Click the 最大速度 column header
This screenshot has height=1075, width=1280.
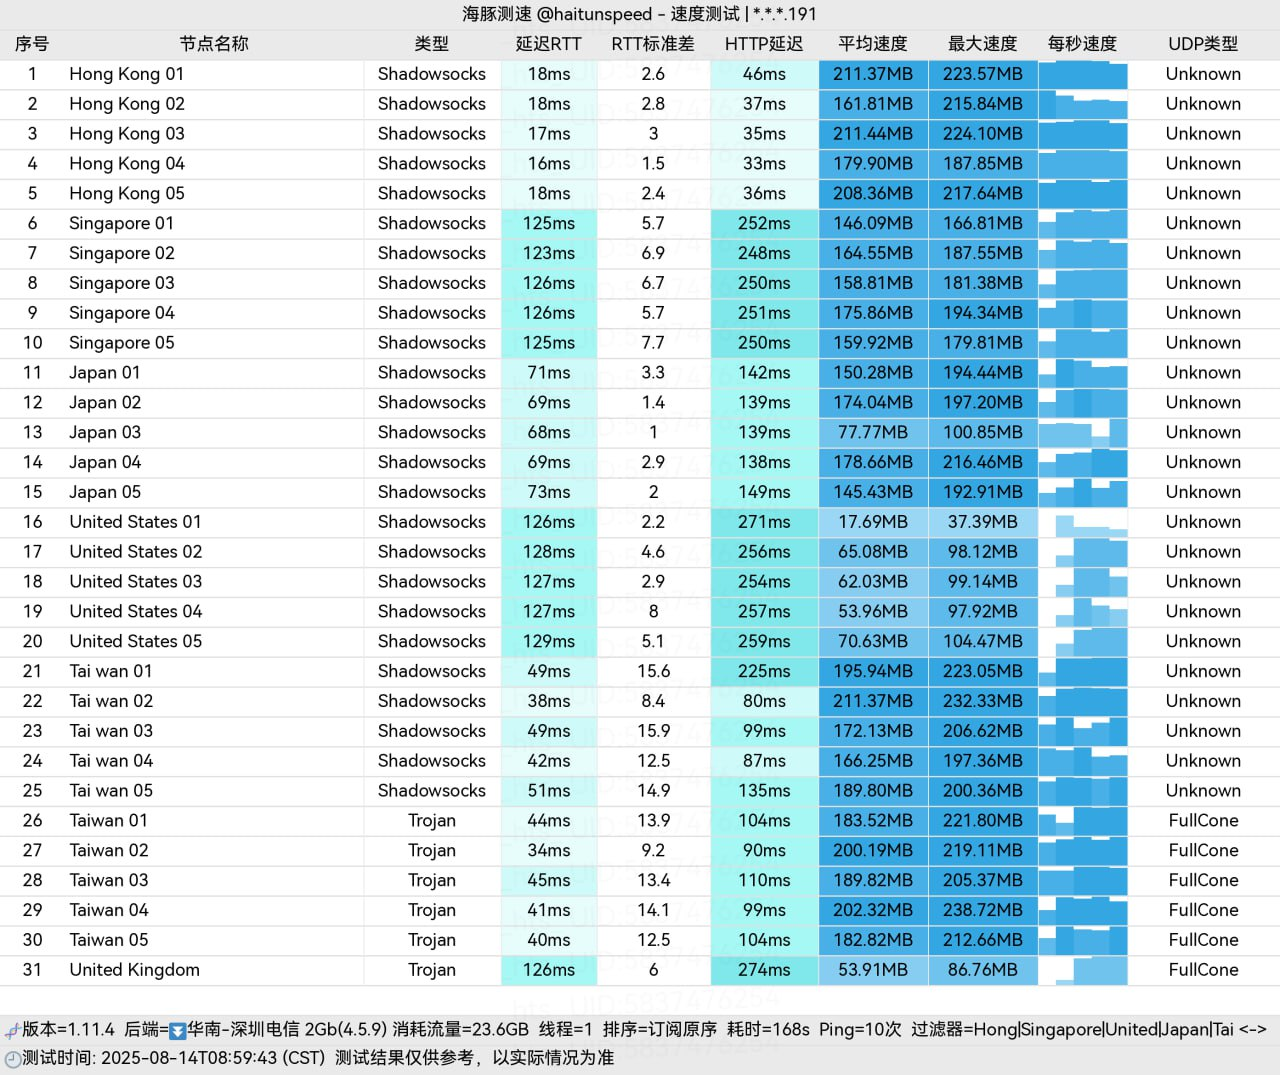982,44
